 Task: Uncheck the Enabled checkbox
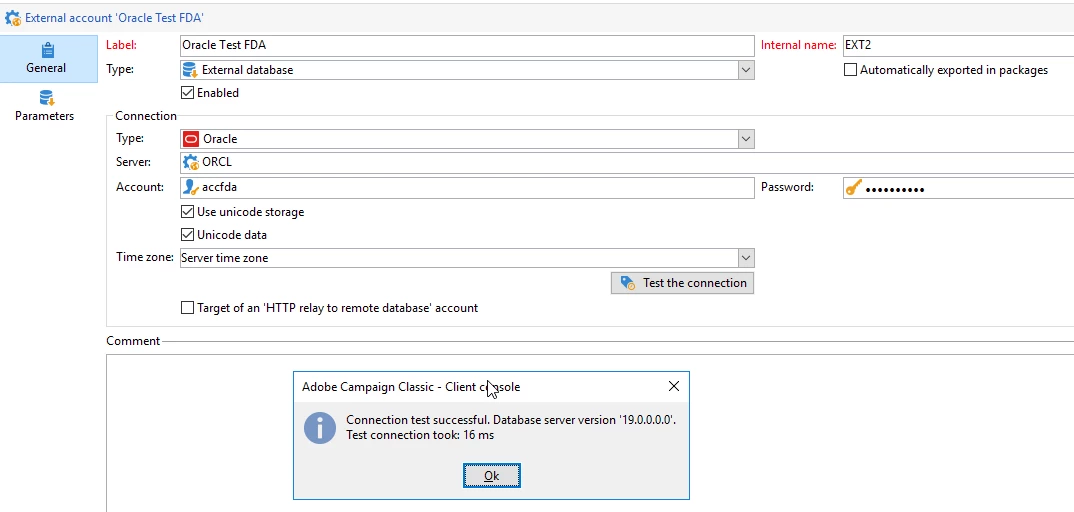(x=187, y=93)
